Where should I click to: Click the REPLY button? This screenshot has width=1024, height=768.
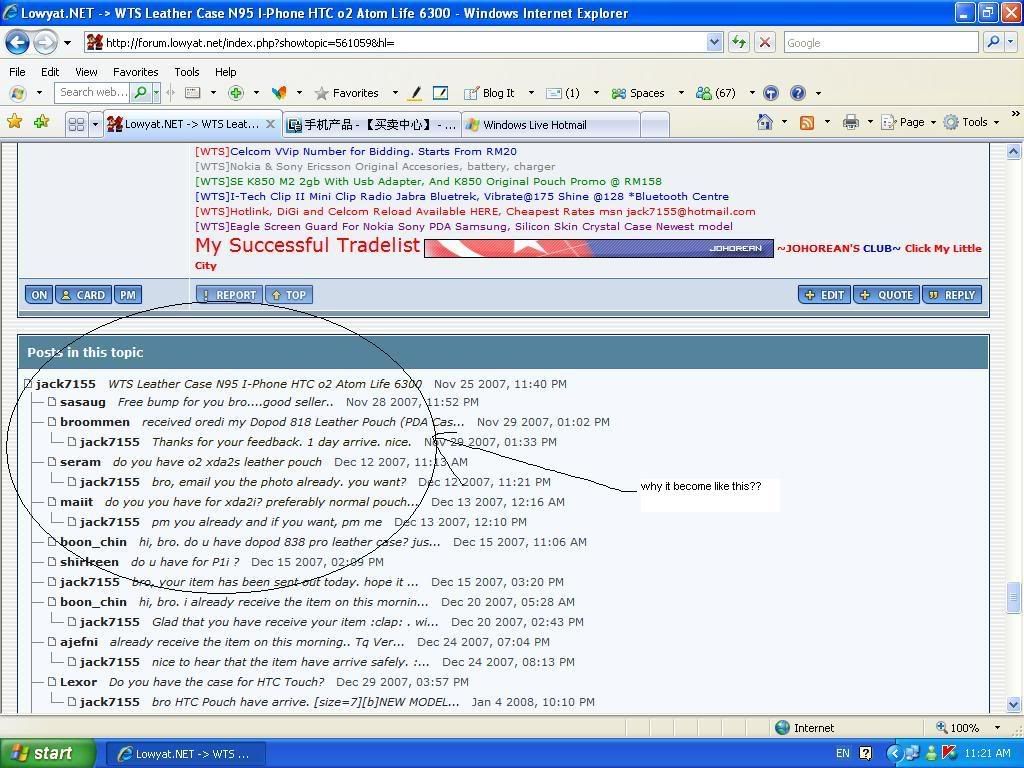point(952,294)
